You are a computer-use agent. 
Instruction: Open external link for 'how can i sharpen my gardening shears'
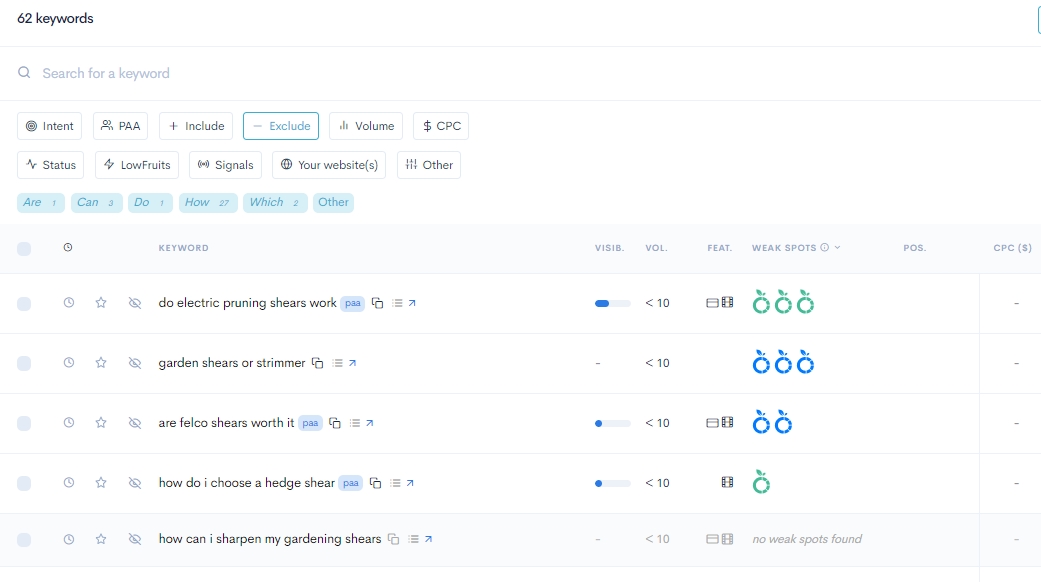pos(428,539)
